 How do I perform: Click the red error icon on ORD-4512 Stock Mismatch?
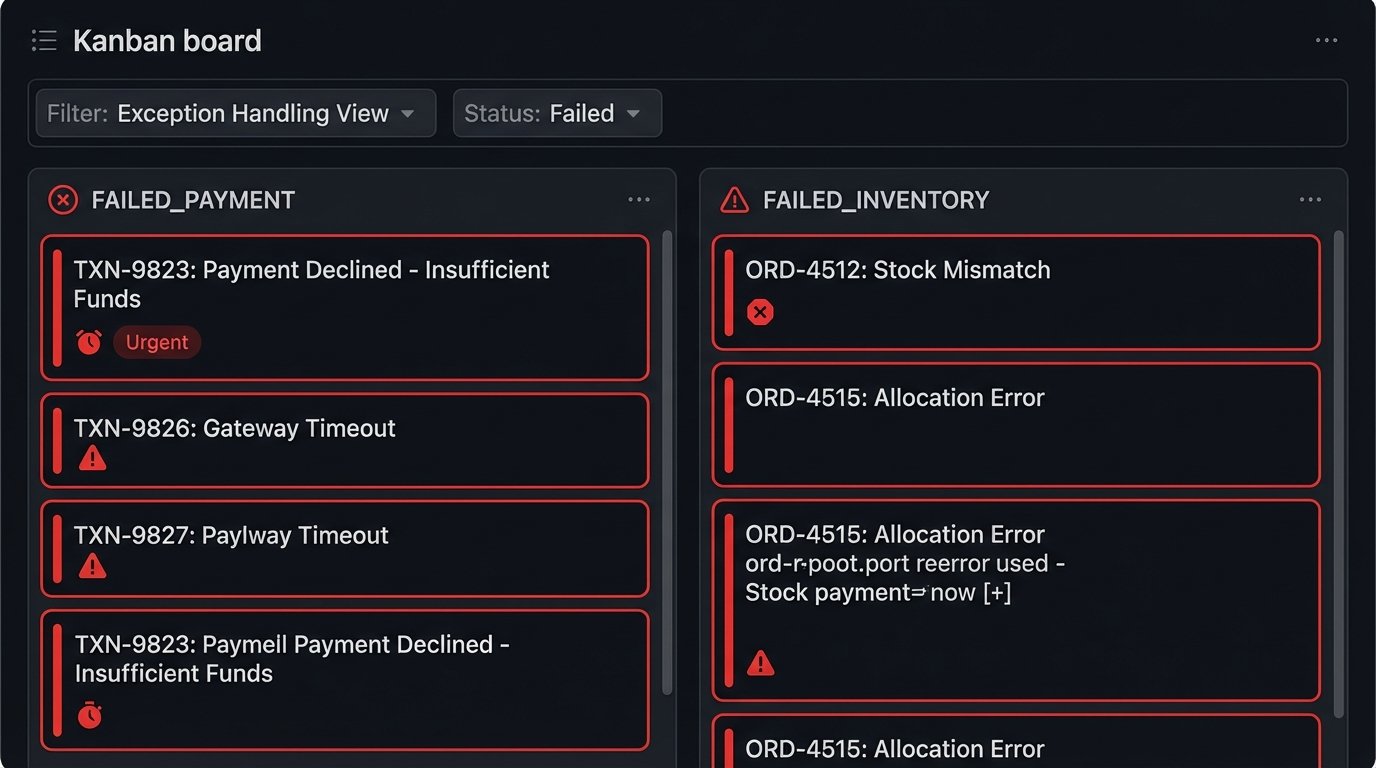pos(760,312)
